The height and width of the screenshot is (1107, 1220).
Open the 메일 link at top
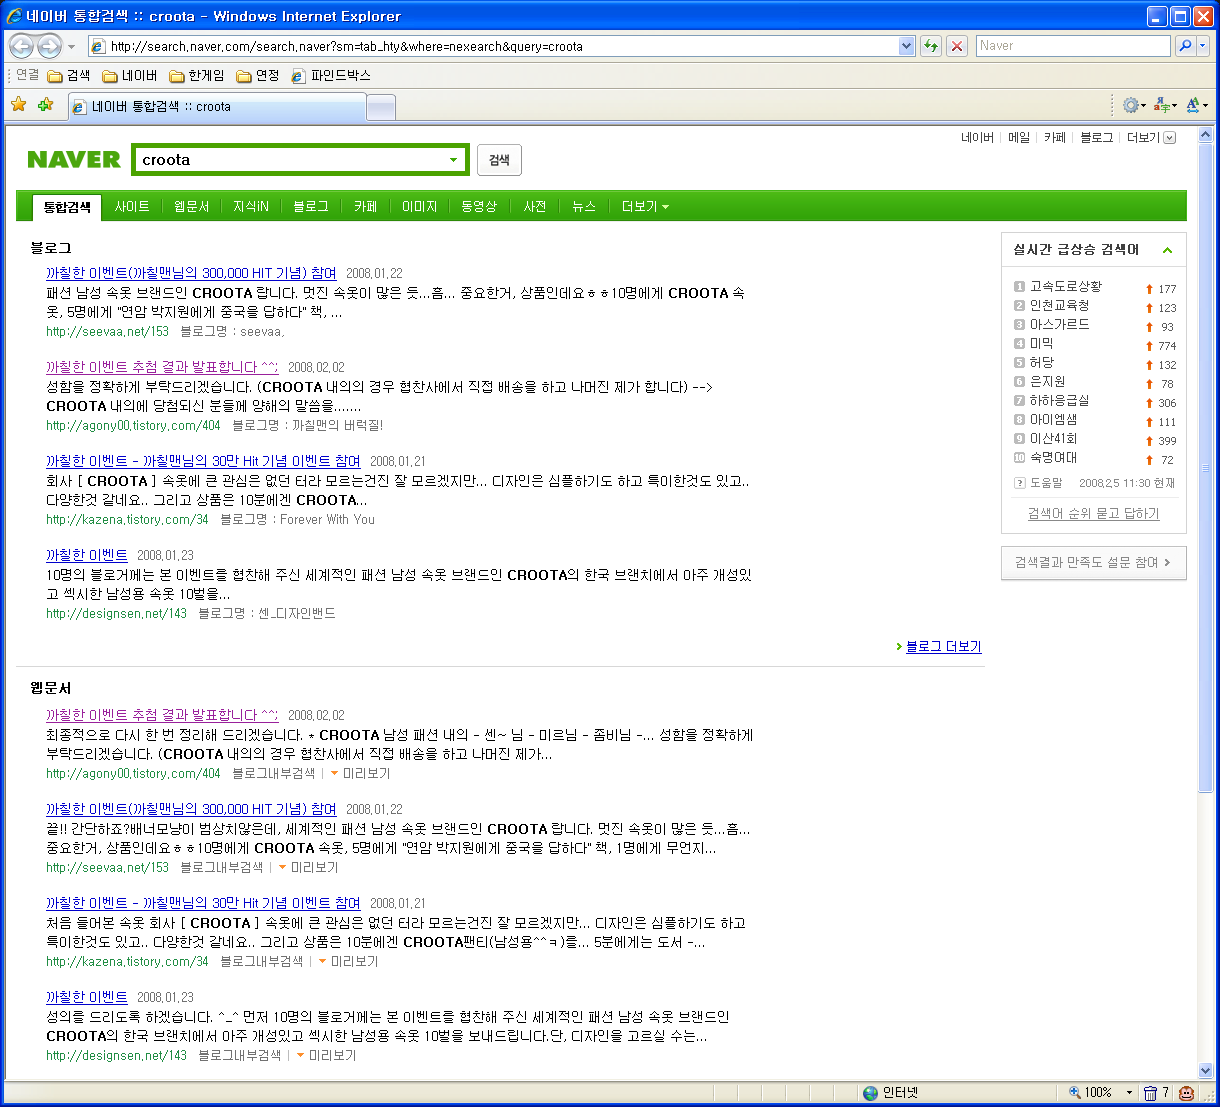coord(1019,138)
